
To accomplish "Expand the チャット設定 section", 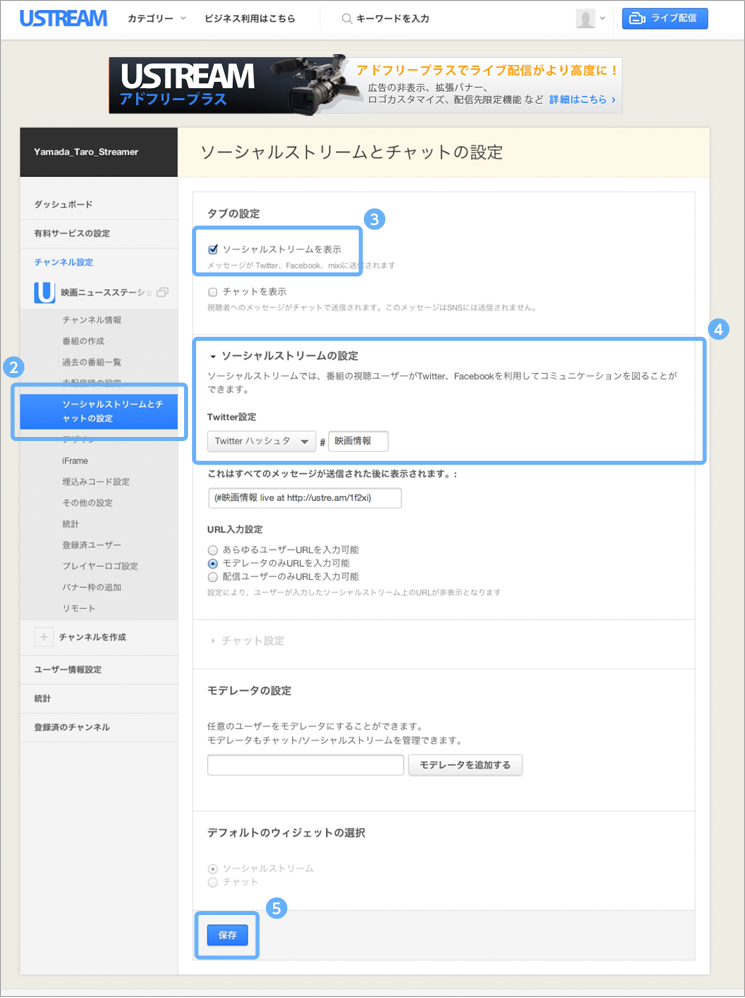I will click(247, 640).
